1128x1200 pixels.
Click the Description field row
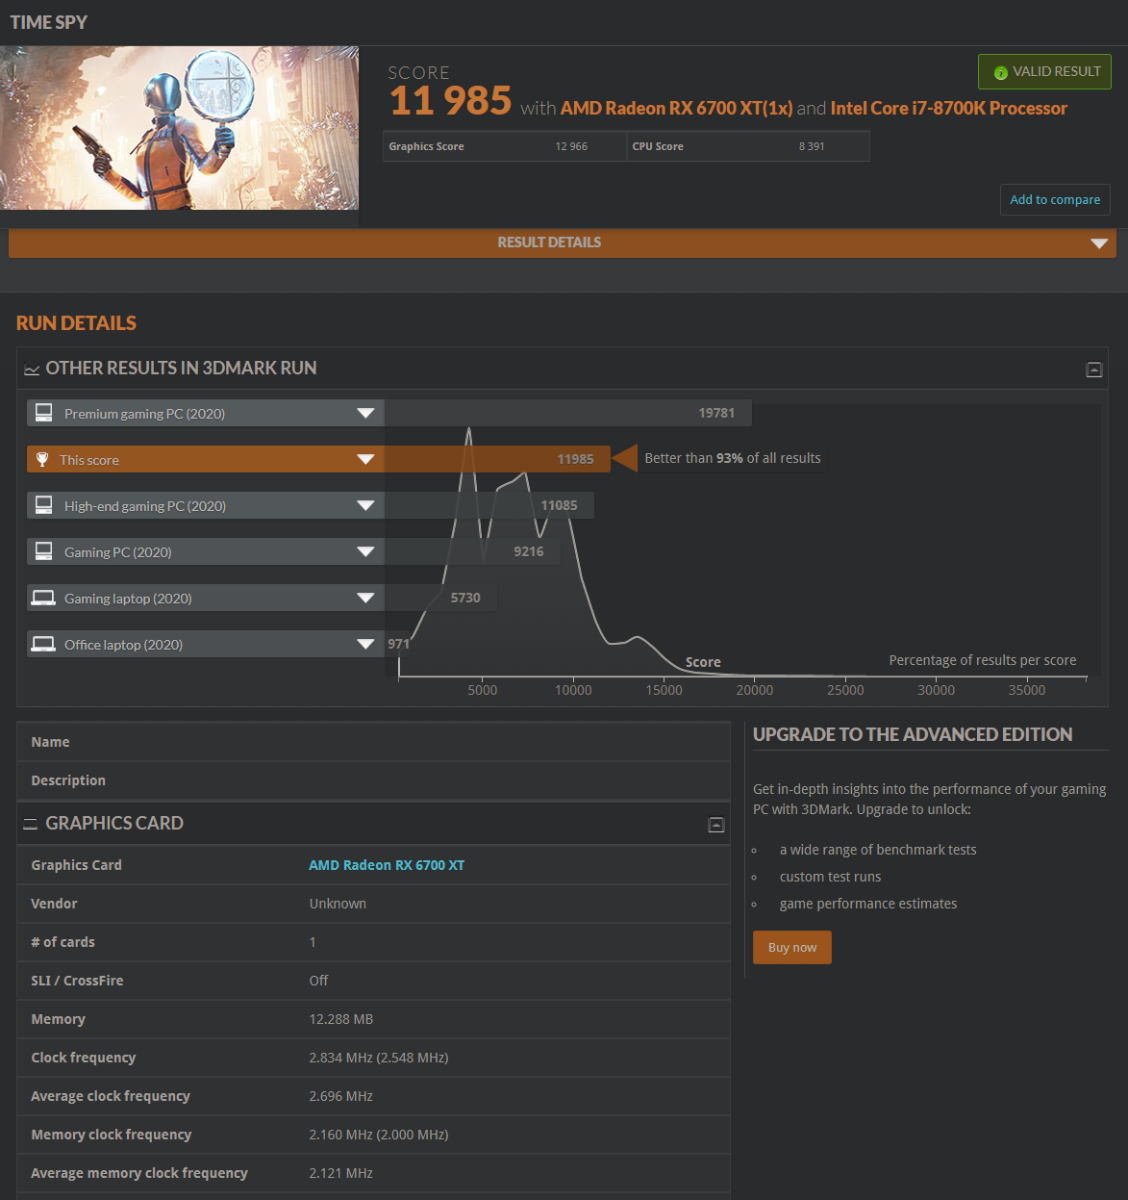[x=374, y=781]
